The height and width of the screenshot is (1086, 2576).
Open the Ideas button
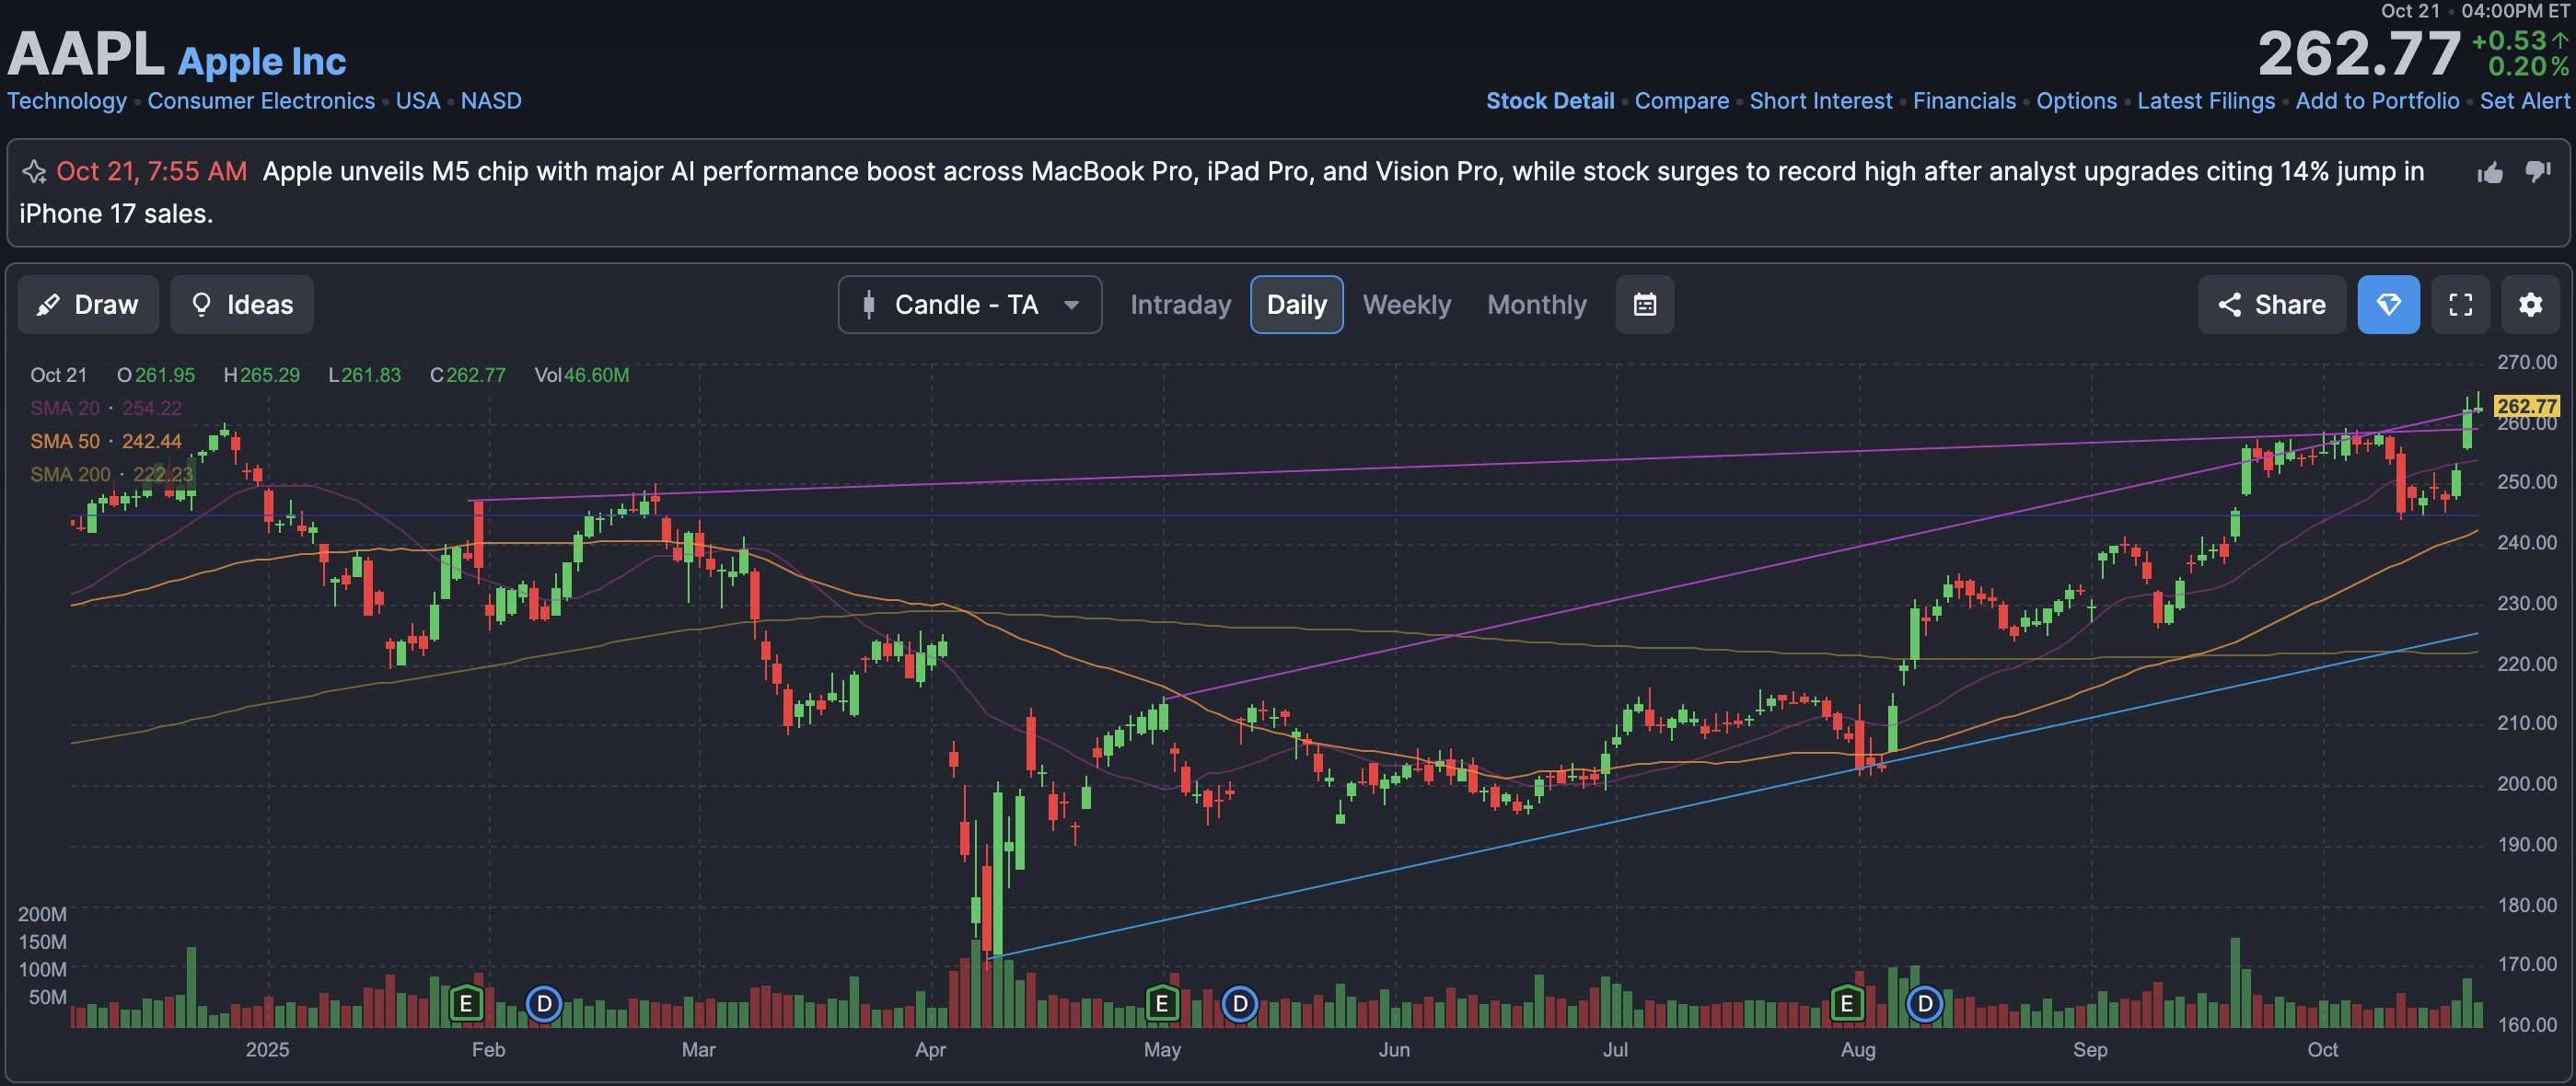tap(242, 305)
